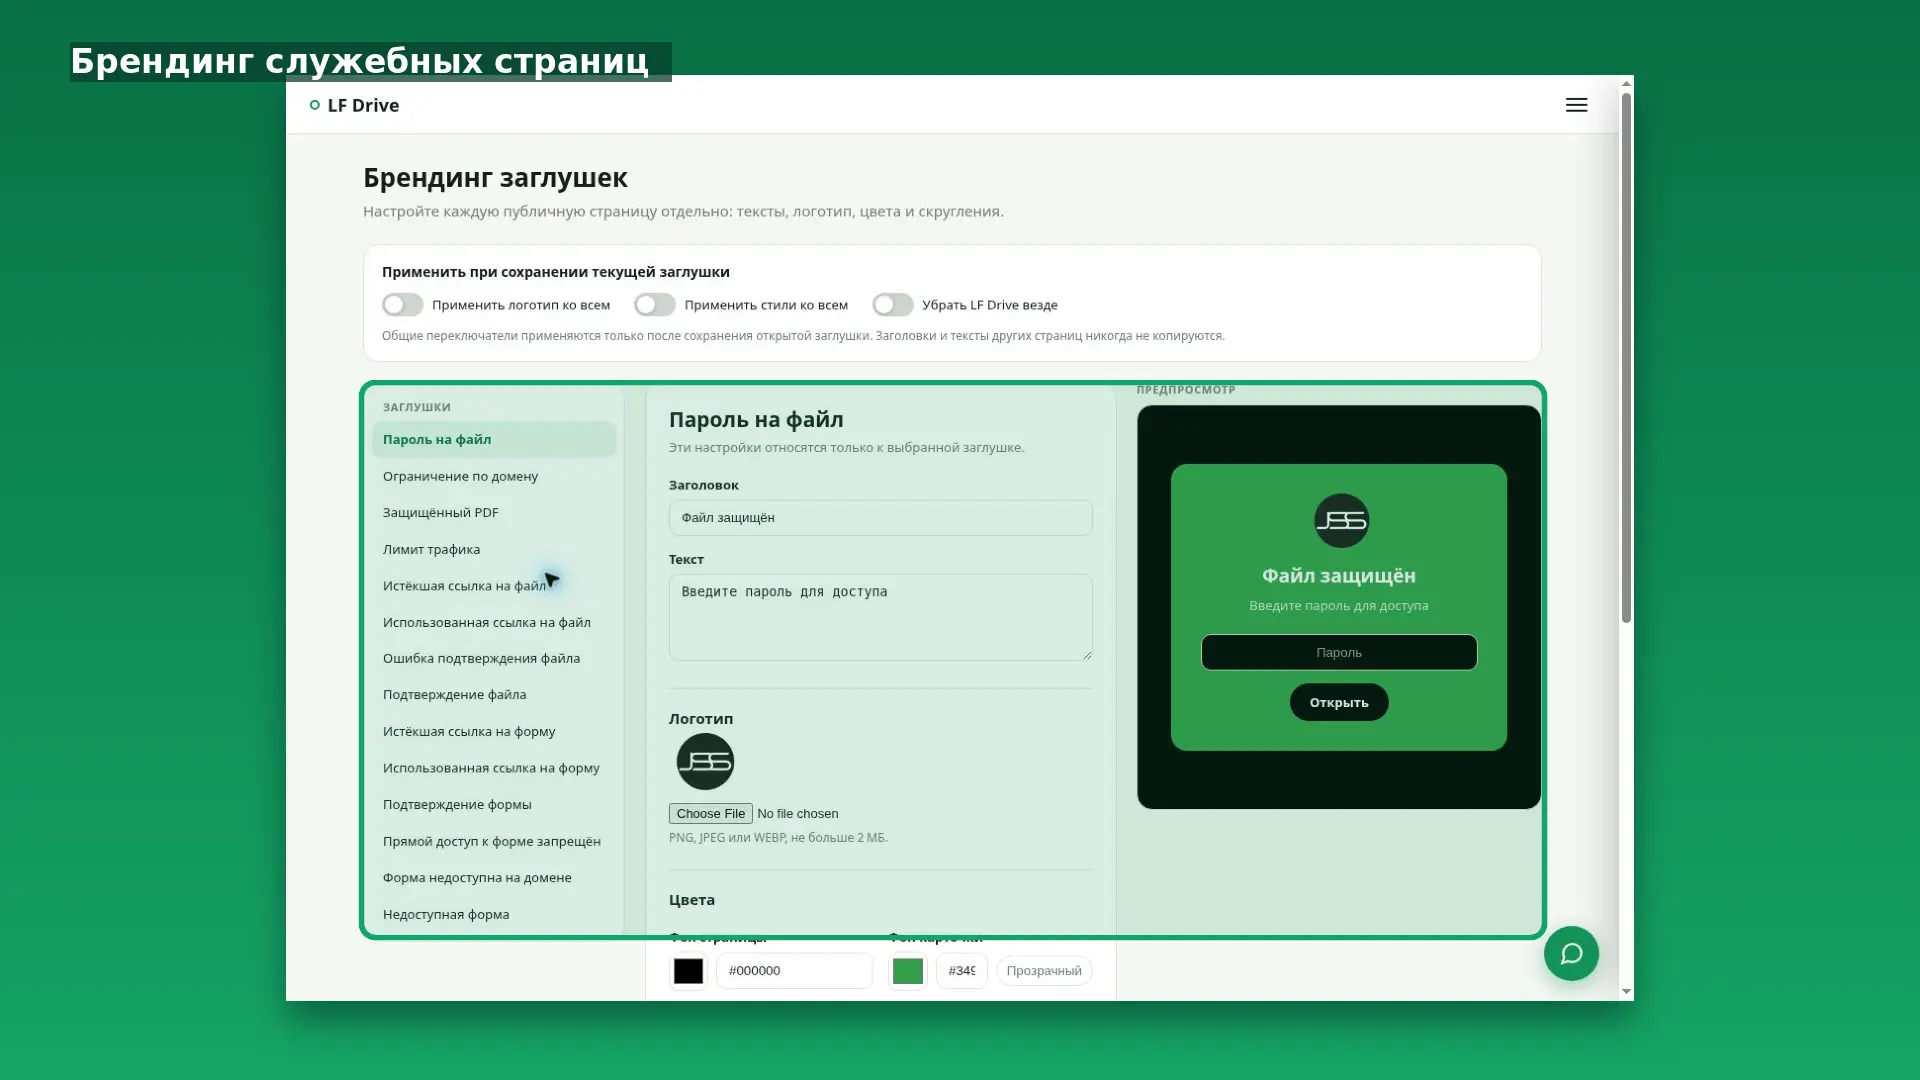Click the Заголовок input with Файл защищён

coord(880,518)
